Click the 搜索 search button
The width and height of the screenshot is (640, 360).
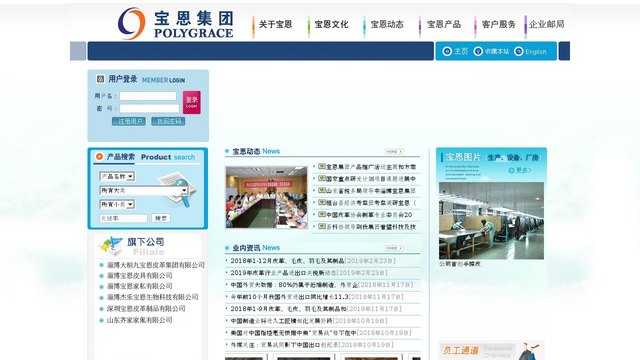coord(161,218)
